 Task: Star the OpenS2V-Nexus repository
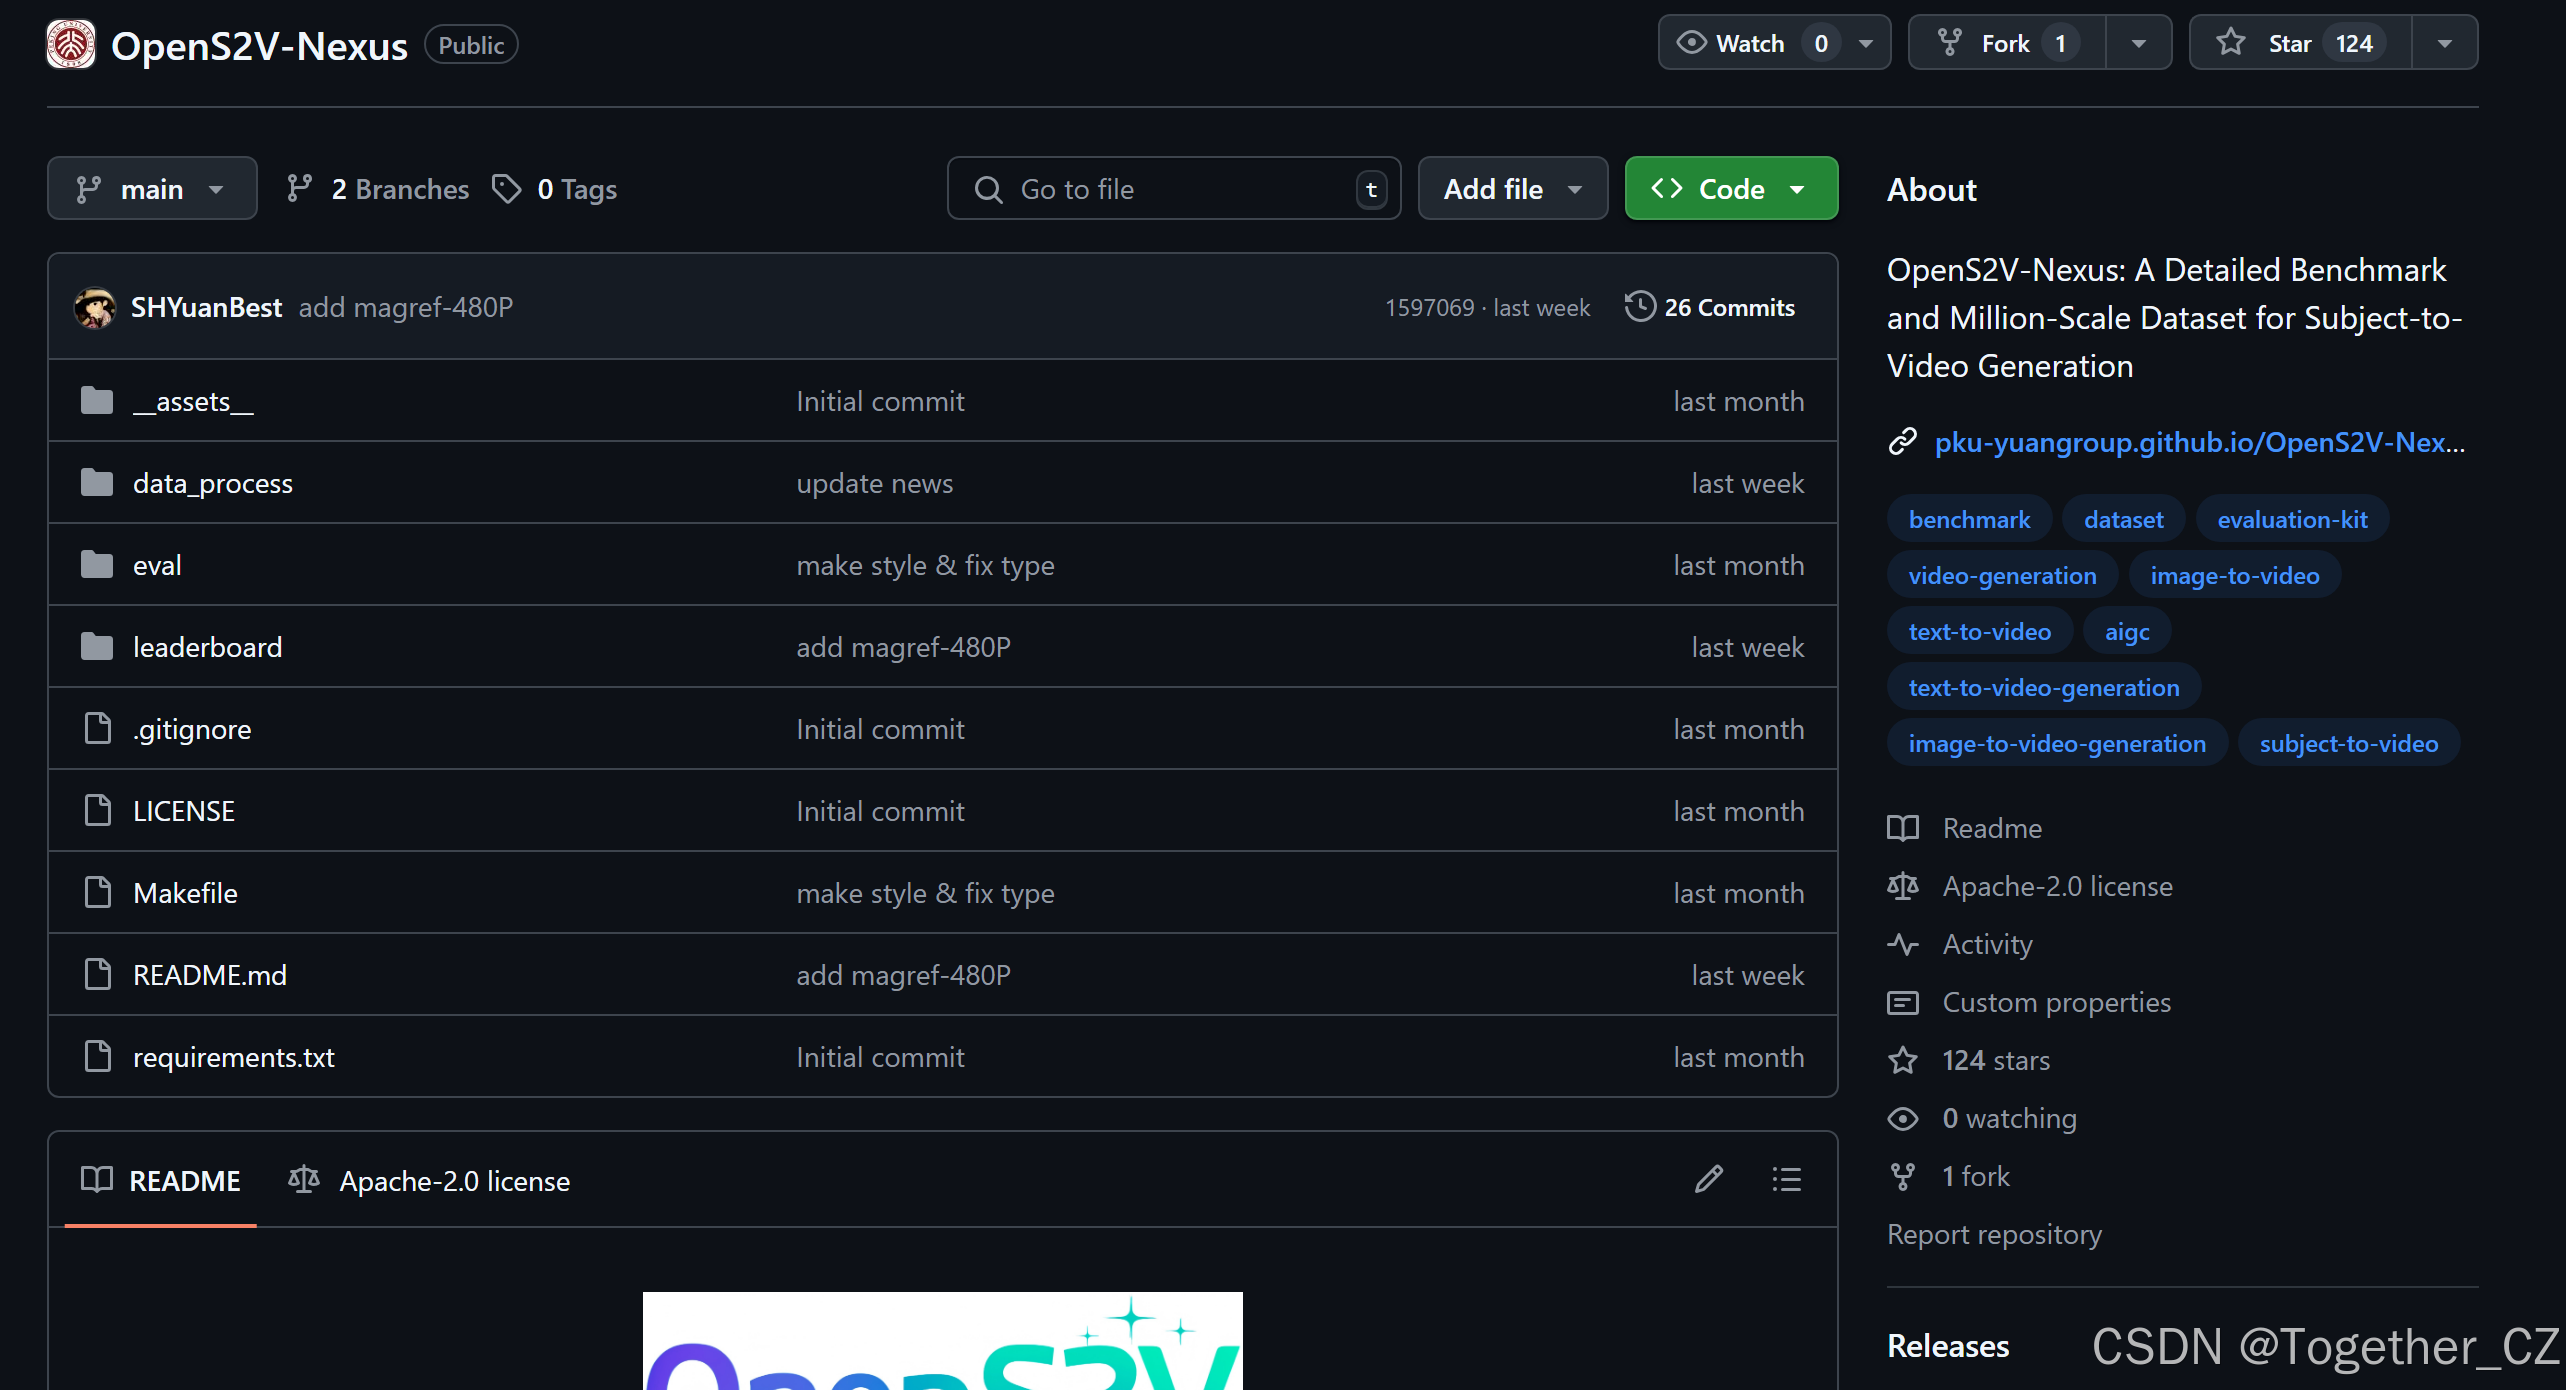[2293, 42]
